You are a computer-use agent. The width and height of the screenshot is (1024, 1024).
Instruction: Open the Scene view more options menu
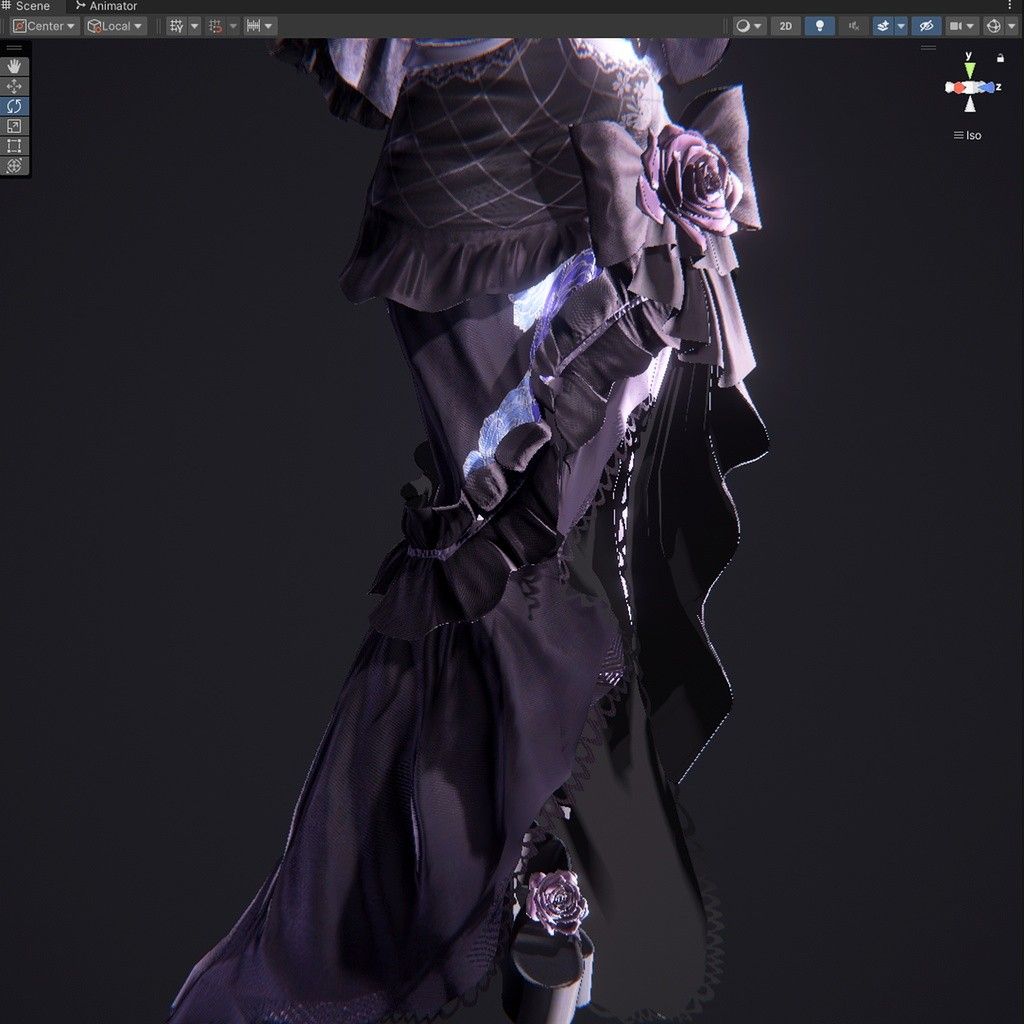click(1010, 5)
